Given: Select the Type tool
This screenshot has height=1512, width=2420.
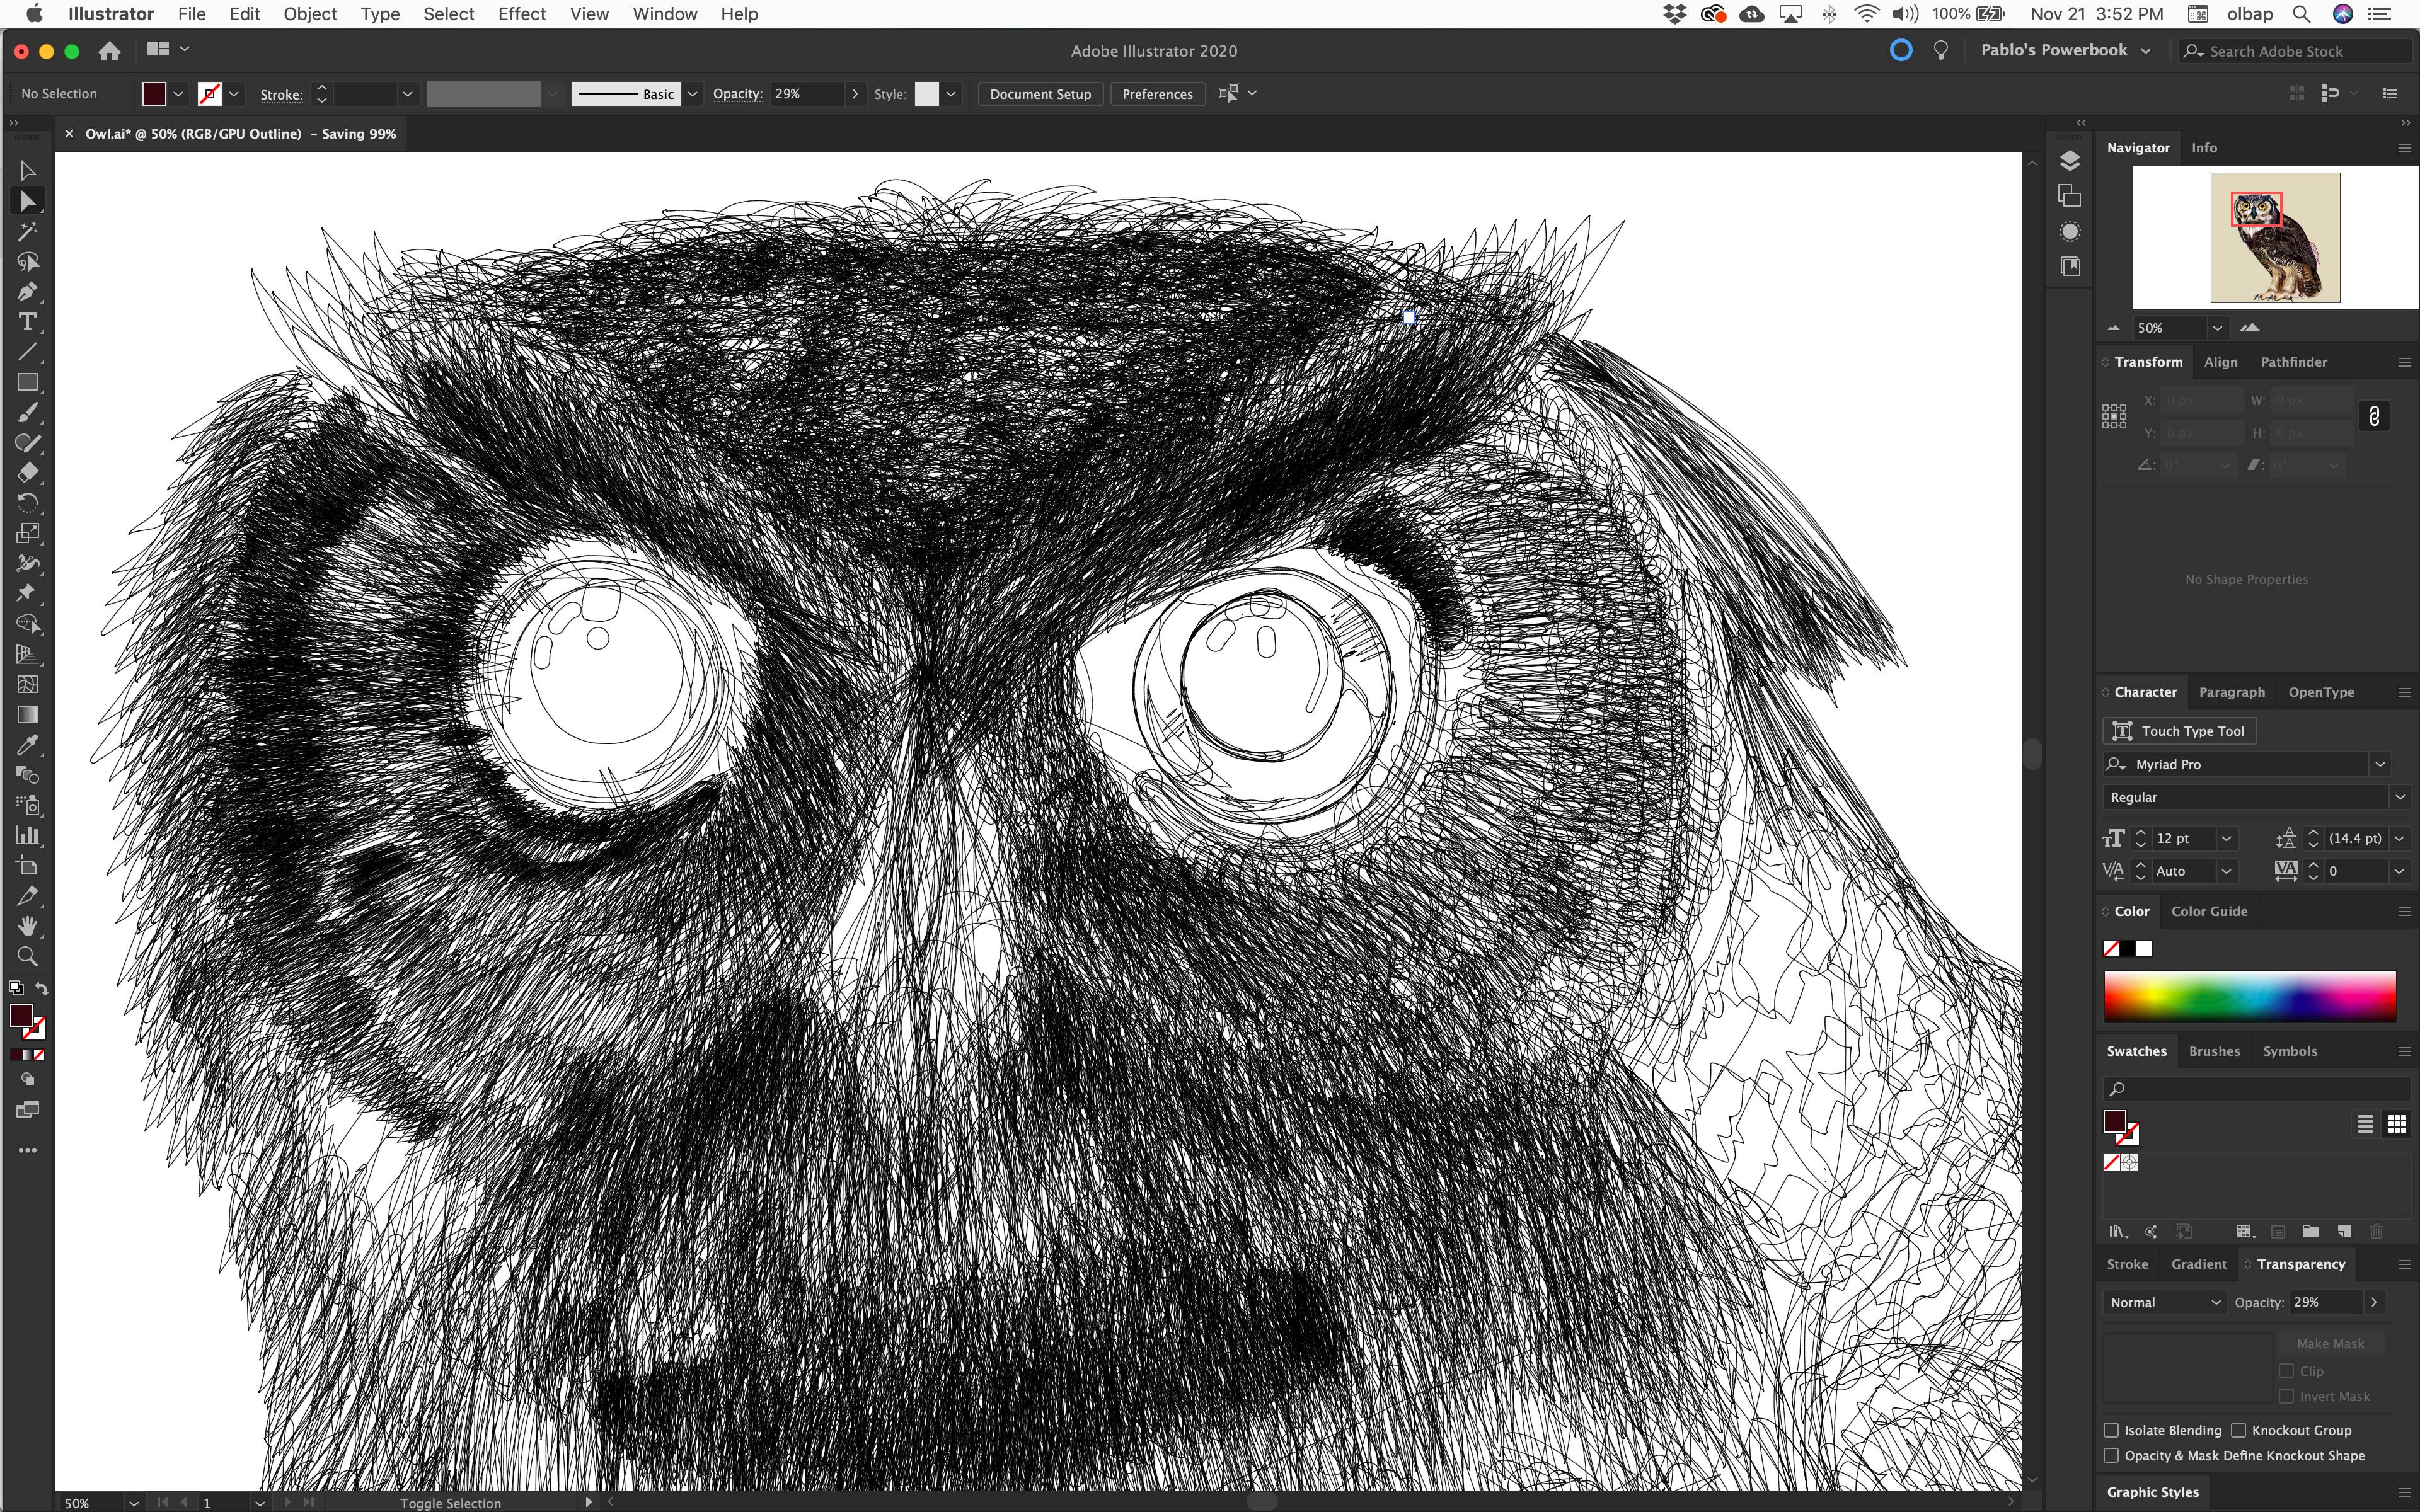Looking at the screenshot, I should (27, 322).
